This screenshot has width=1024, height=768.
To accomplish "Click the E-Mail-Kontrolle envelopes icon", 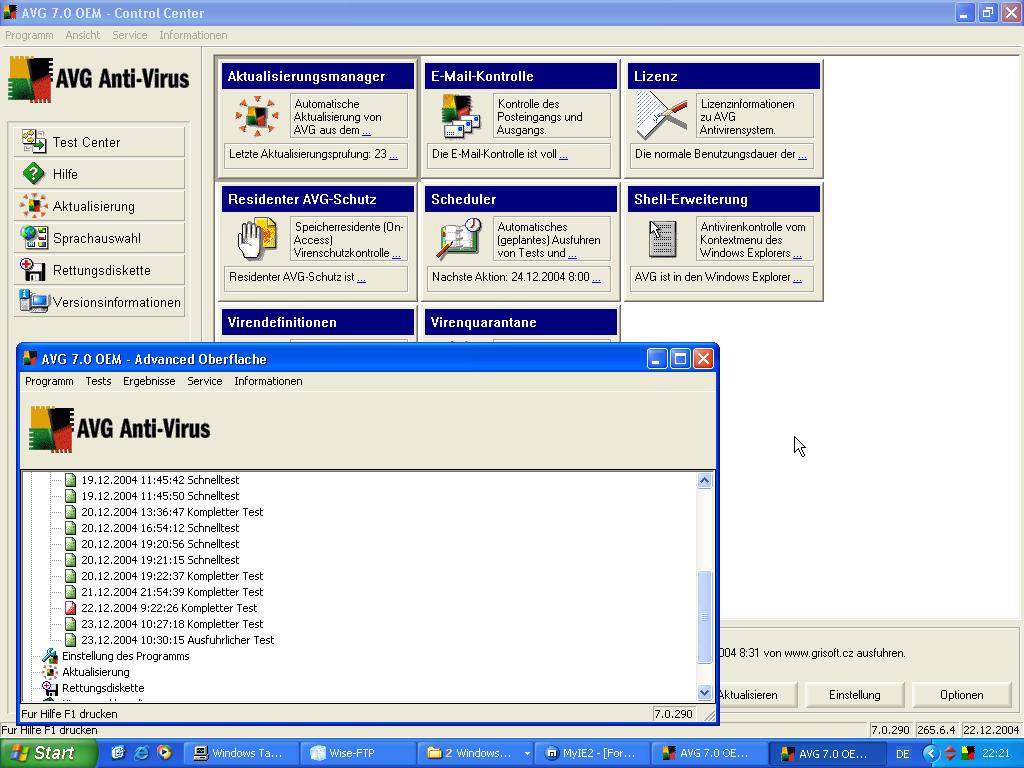I will [461, 116].
